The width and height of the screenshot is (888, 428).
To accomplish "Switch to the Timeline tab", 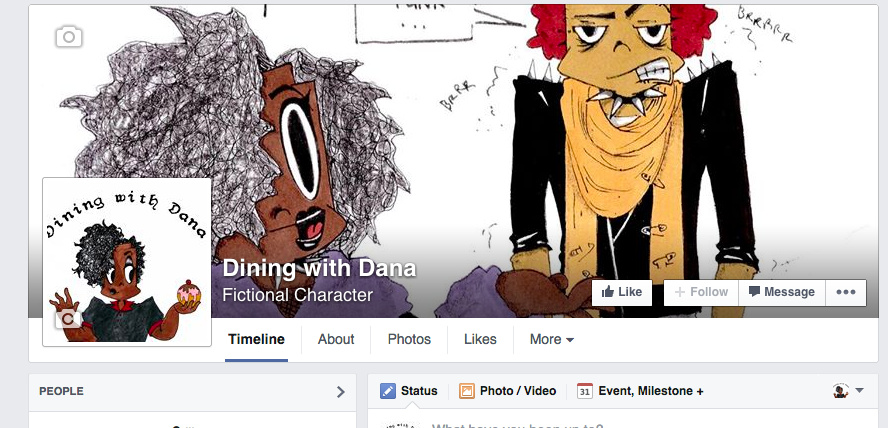I will tap(257, 339).
